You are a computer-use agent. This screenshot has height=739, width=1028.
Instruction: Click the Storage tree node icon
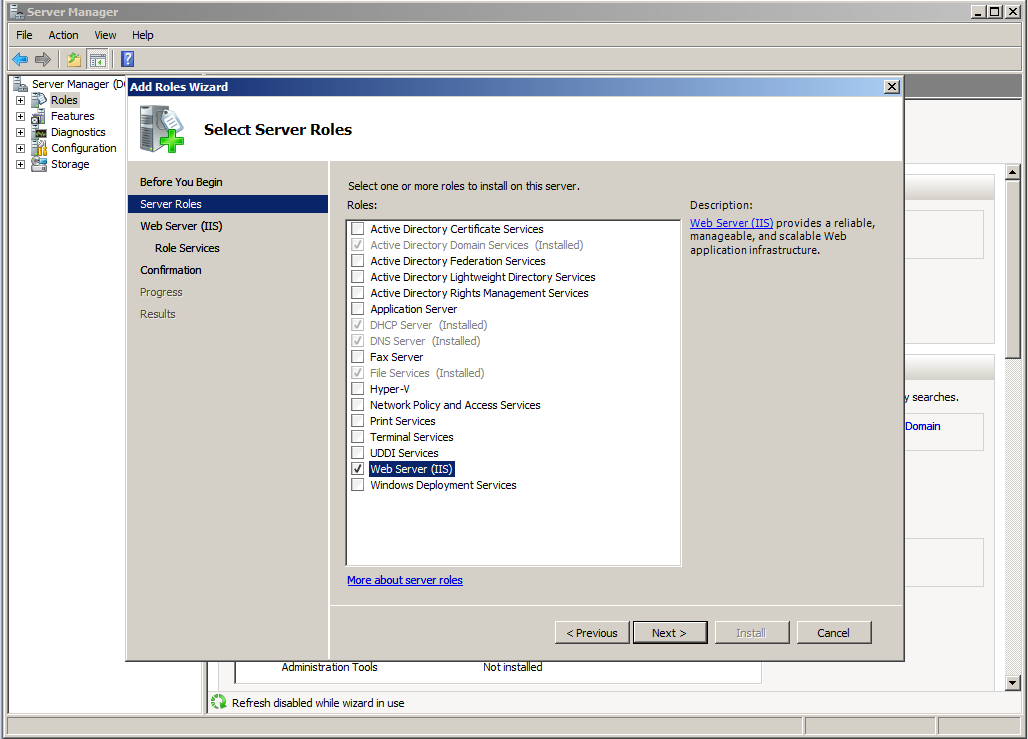(39, 165)
